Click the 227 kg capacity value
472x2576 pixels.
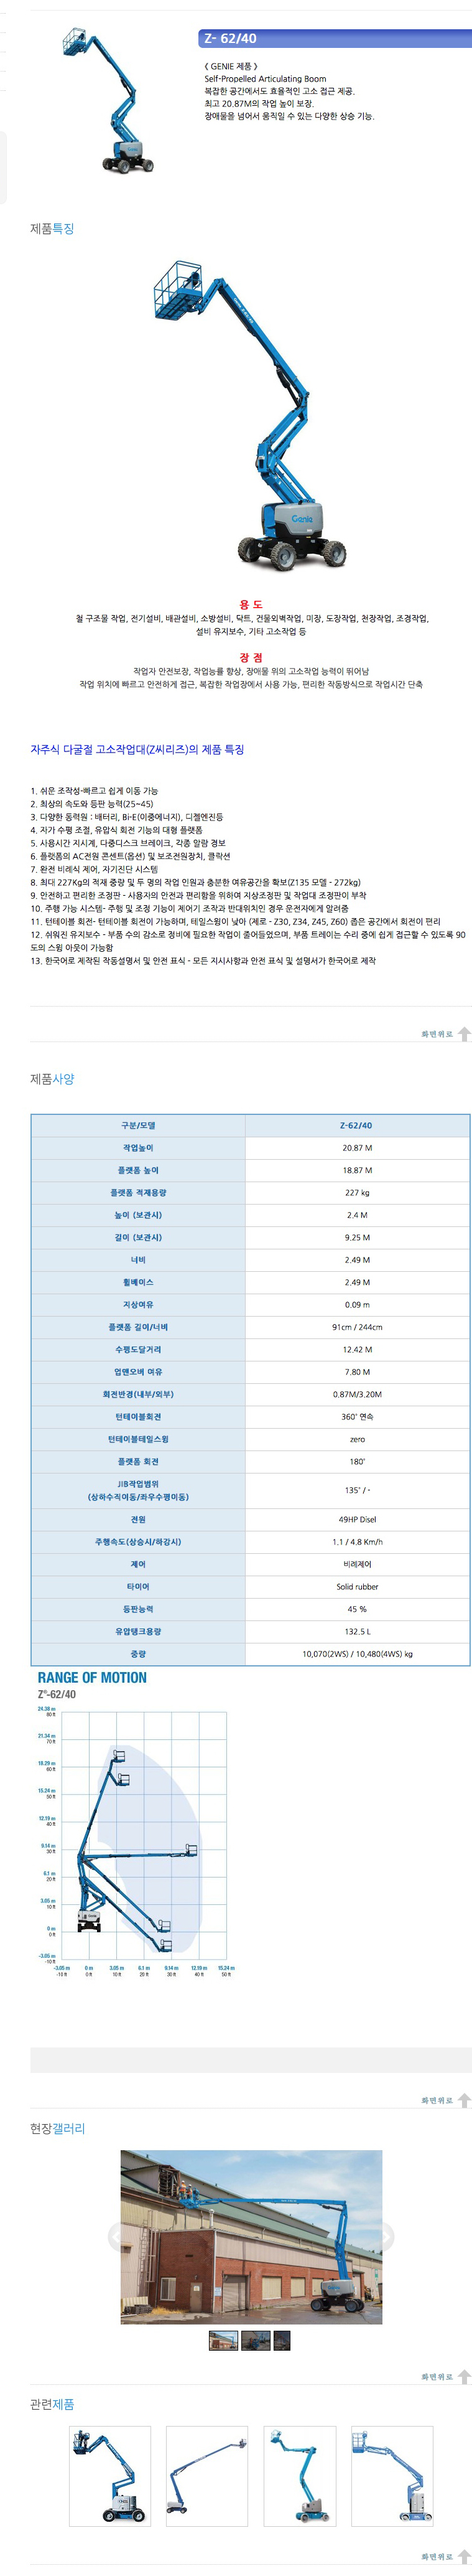click(x=357, y=1192)
